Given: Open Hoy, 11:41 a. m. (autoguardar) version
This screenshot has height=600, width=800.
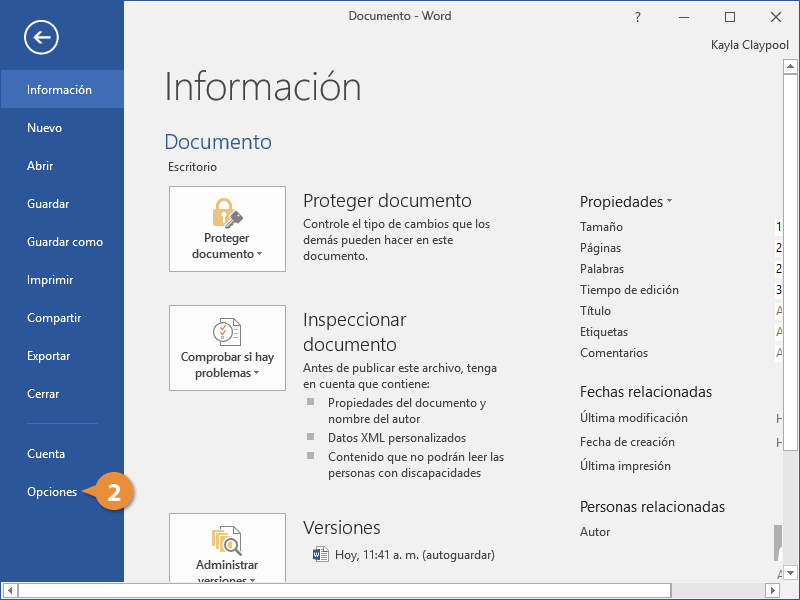Looking at the screenshot, I should coord(414,554).
